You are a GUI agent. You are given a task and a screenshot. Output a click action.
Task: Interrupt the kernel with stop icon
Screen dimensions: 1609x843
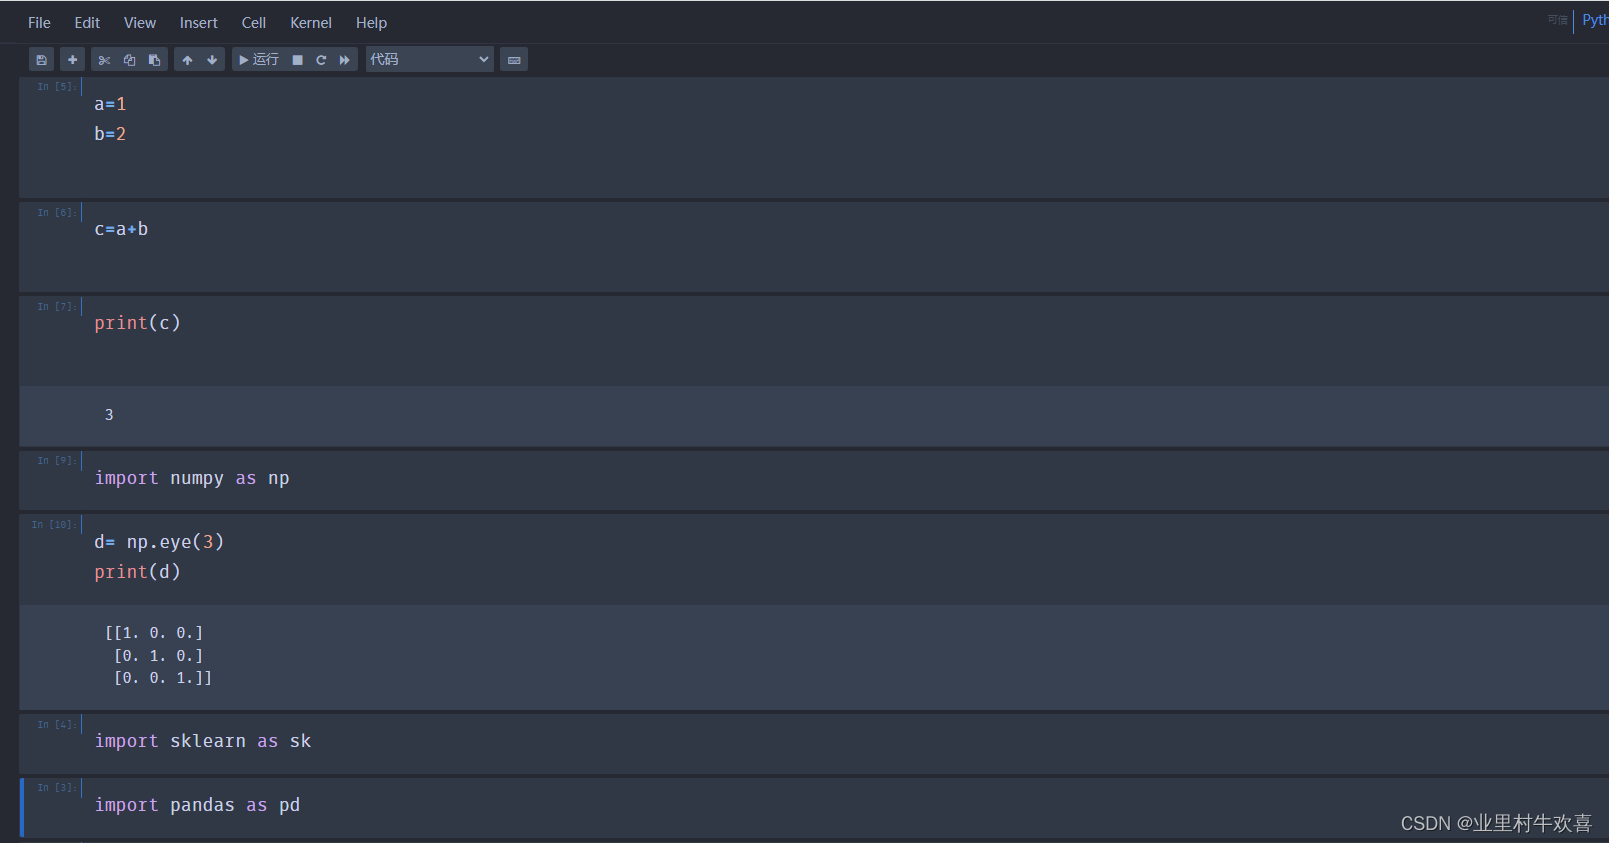click(x=297, y=60)
